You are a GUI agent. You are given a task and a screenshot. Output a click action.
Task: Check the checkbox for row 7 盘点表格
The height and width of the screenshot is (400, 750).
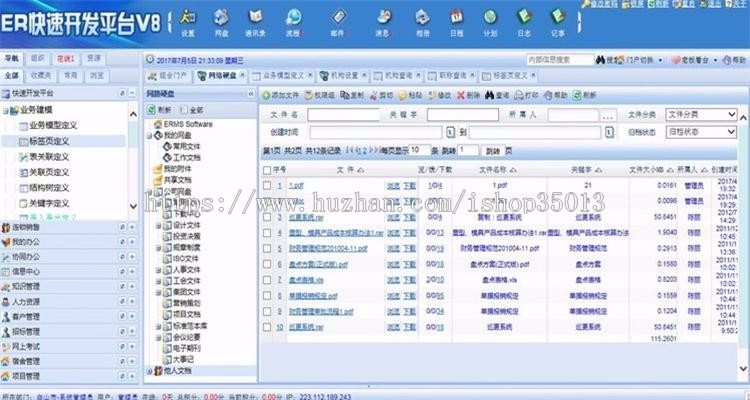267,280
